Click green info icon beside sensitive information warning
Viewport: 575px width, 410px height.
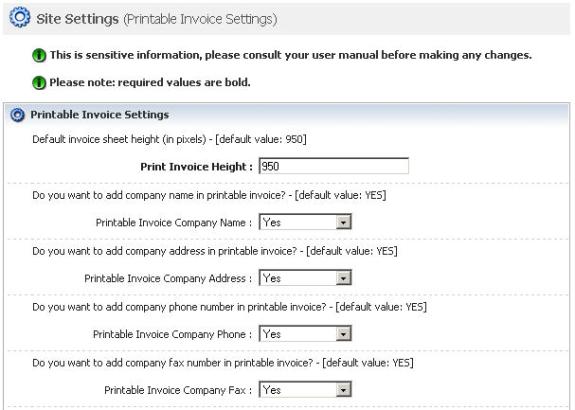click(x=39, y=56)
